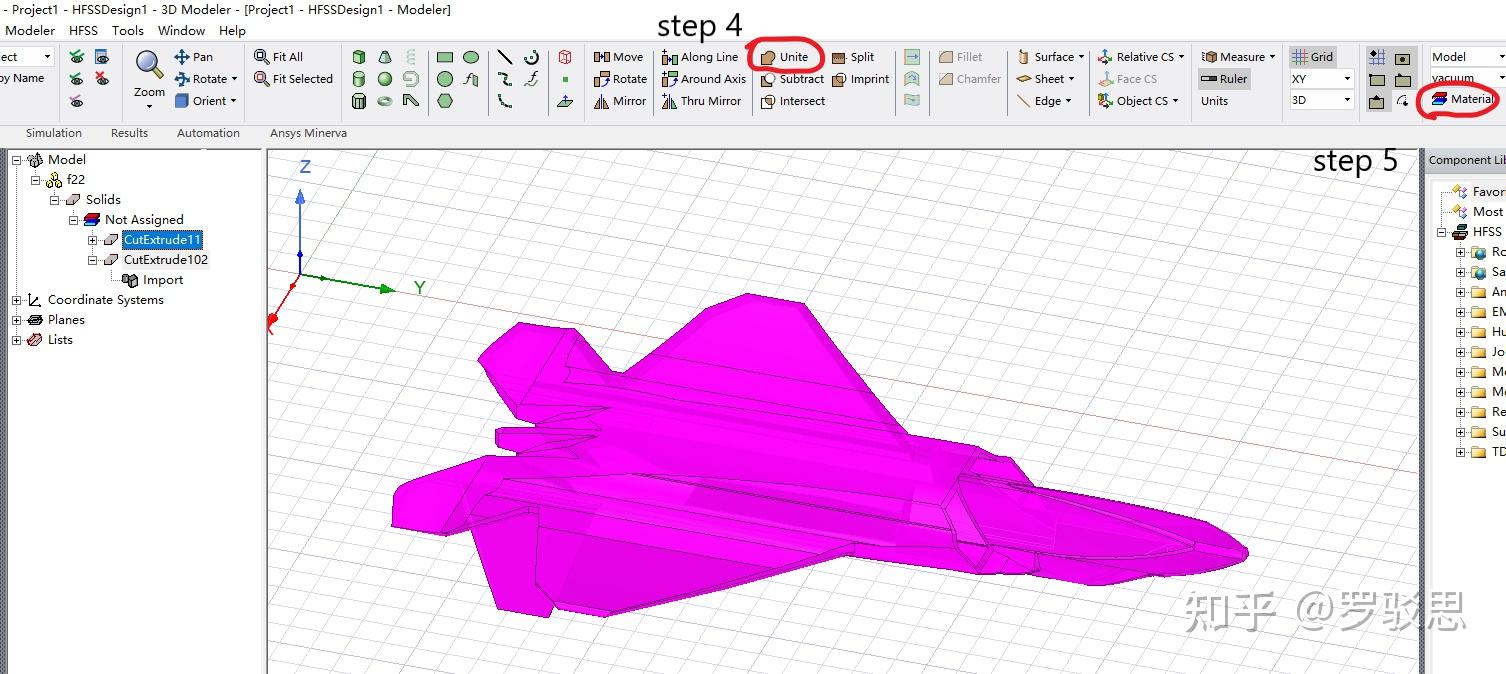
Task: Draw a regular polygon
Action: tap(445, 101)
